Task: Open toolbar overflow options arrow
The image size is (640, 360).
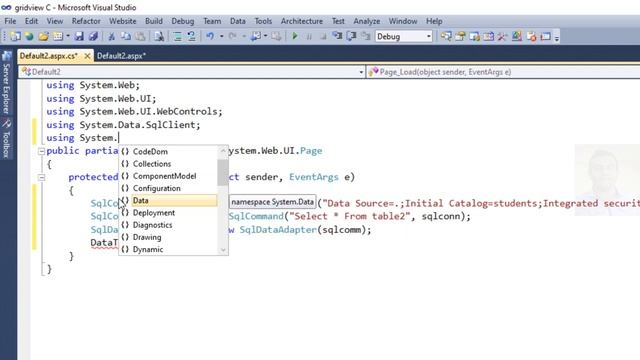Action: pos(557,38)
